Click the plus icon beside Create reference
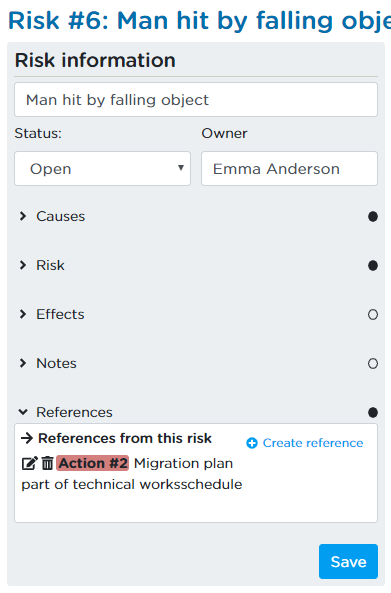The width and height of the screenshot is (391, 593). pos(252,443)
